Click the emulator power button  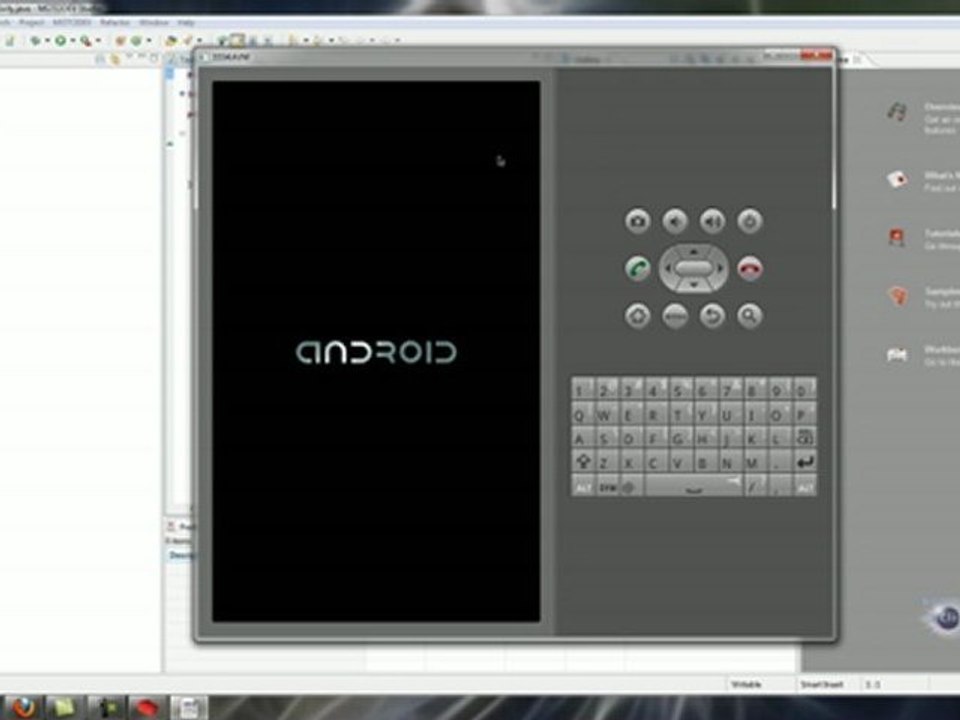point(750,221)
